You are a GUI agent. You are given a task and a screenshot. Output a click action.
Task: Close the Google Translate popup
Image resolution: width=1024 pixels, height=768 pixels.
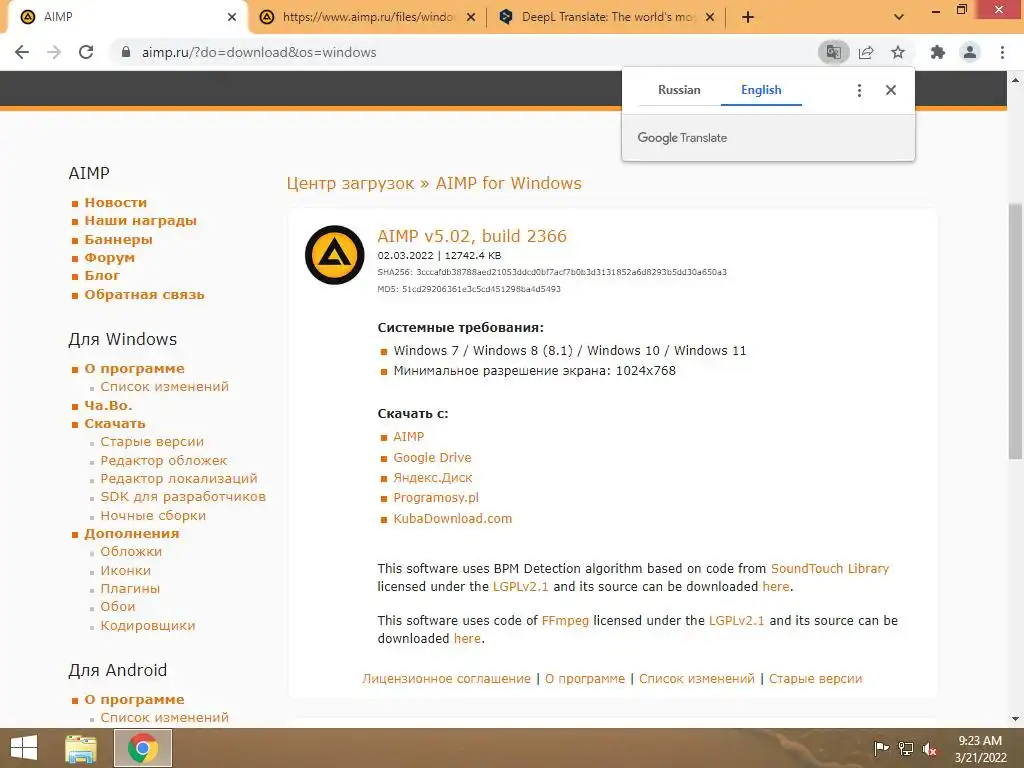(x=891, y=90)
